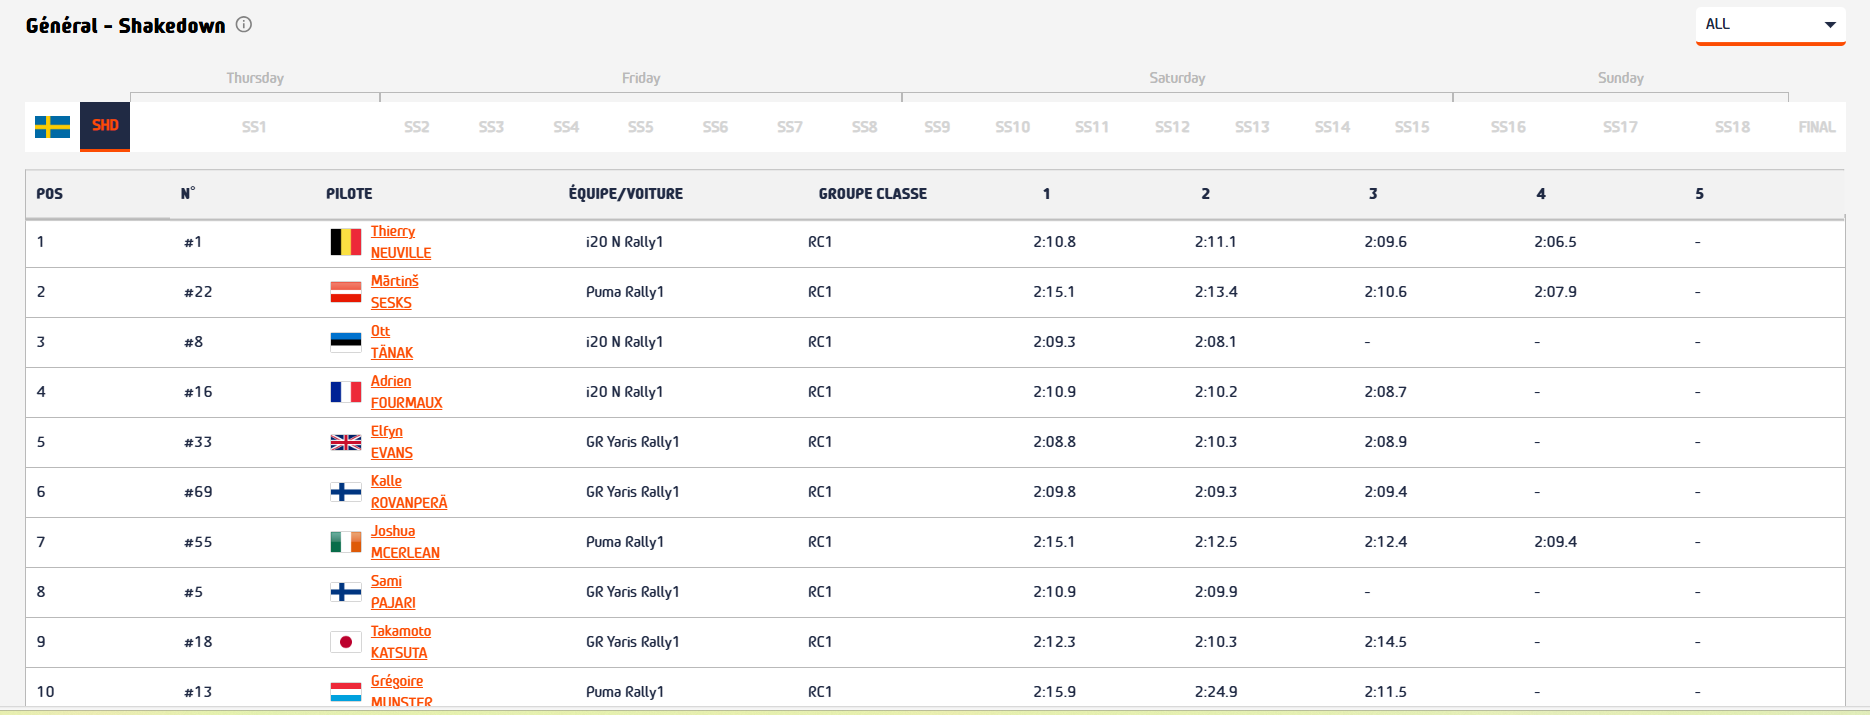Go to the FINAL results tab

1816,127
